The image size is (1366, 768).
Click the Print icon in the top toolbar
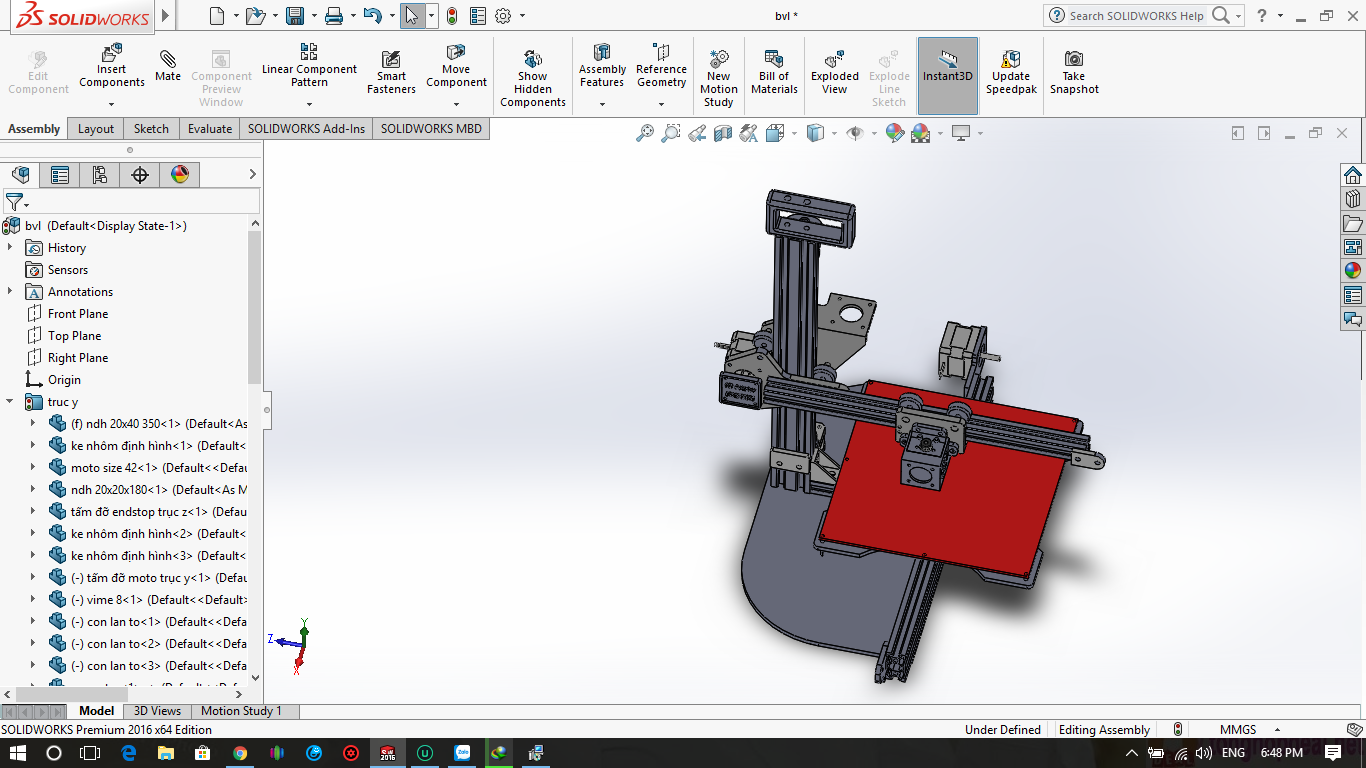[x=334, y=15]
